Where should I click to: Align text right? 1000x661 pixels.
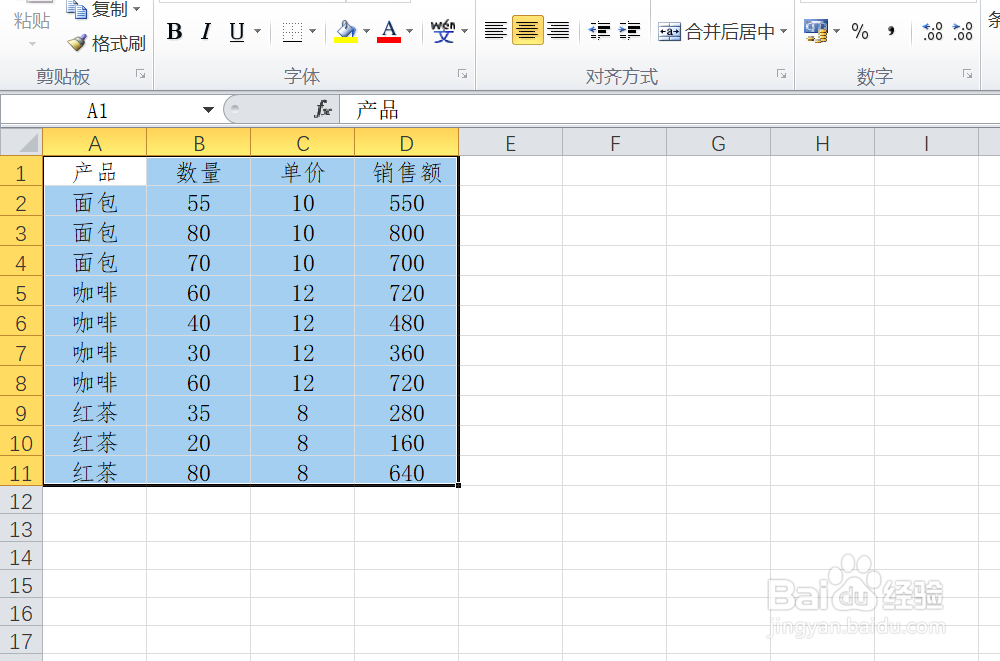coord(559,30)
